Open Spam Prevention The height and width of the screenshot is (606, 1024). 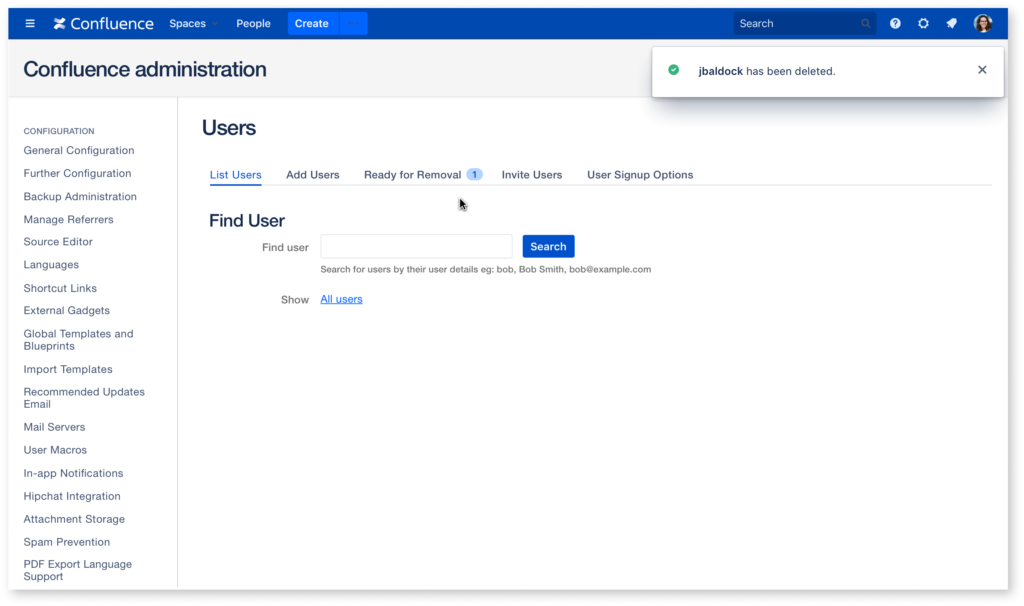67,542
